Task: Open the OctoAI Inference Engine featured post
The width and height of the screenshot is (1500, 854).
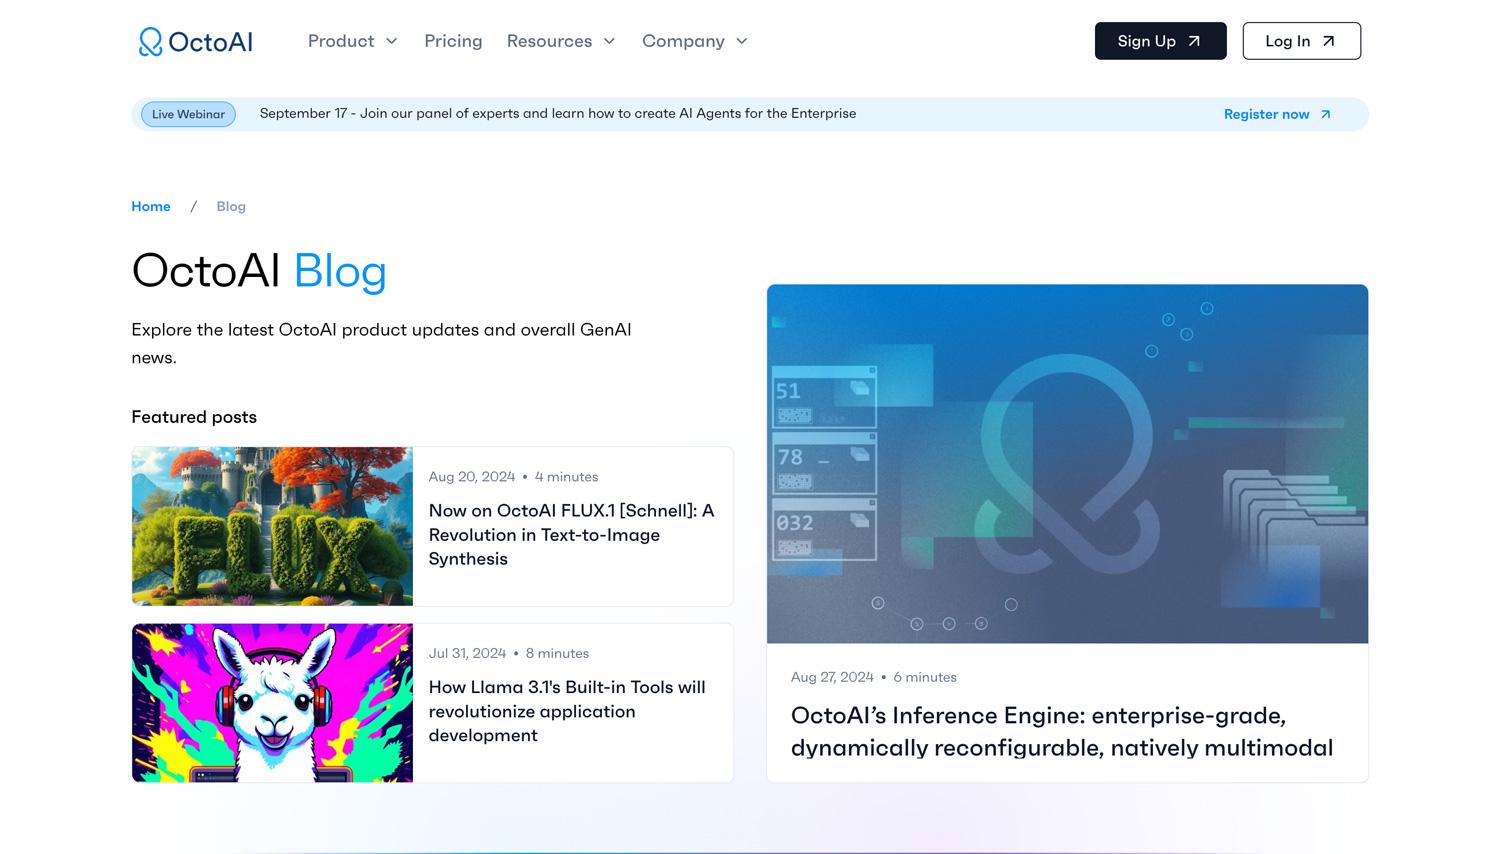Action: point(1062,731)
